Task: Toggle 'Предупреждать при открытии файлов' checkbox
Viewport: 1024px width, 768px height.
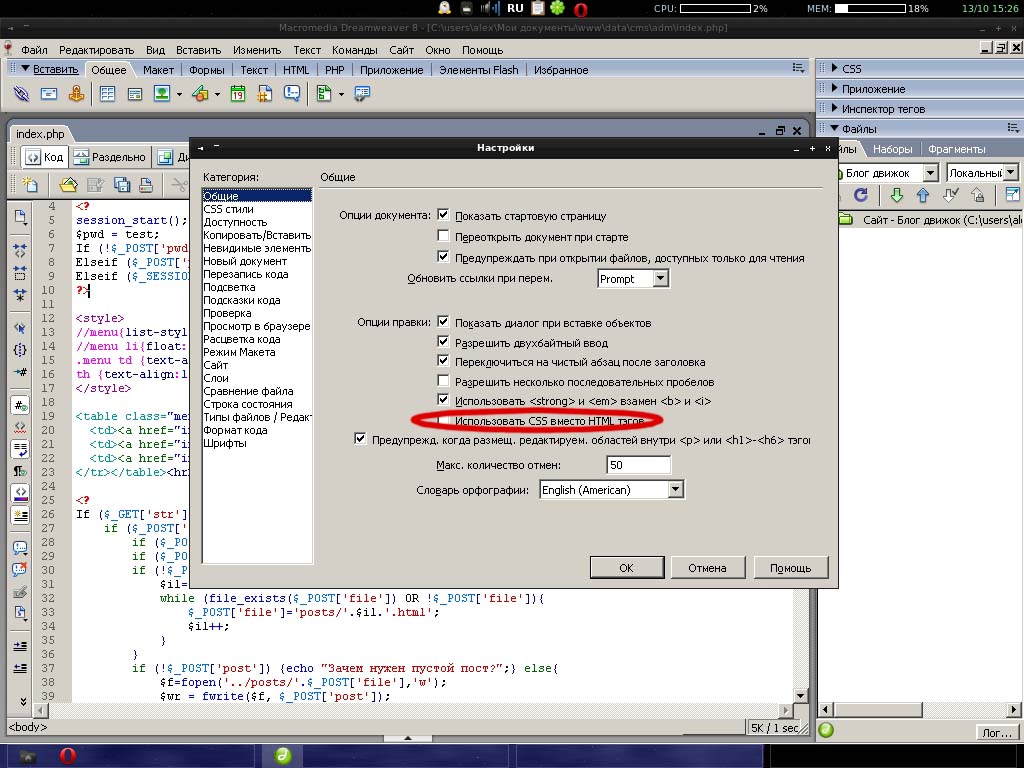Action: (x=443, y=257)
